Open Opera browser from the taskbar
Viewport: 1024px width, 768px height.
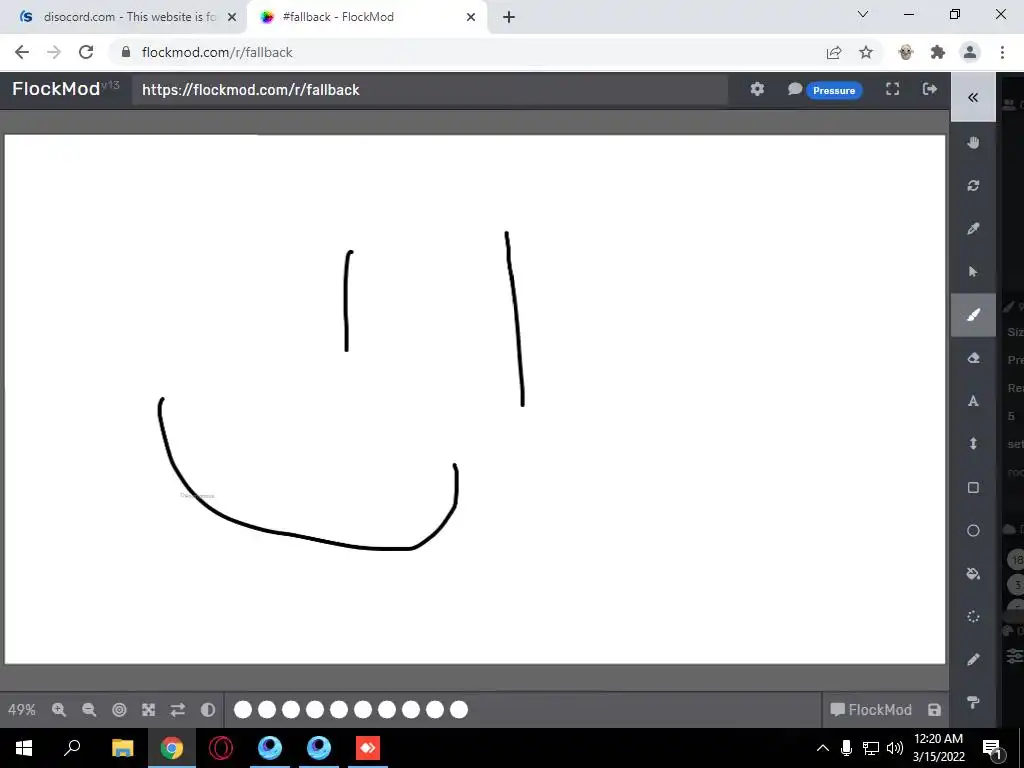coord(221,748)
